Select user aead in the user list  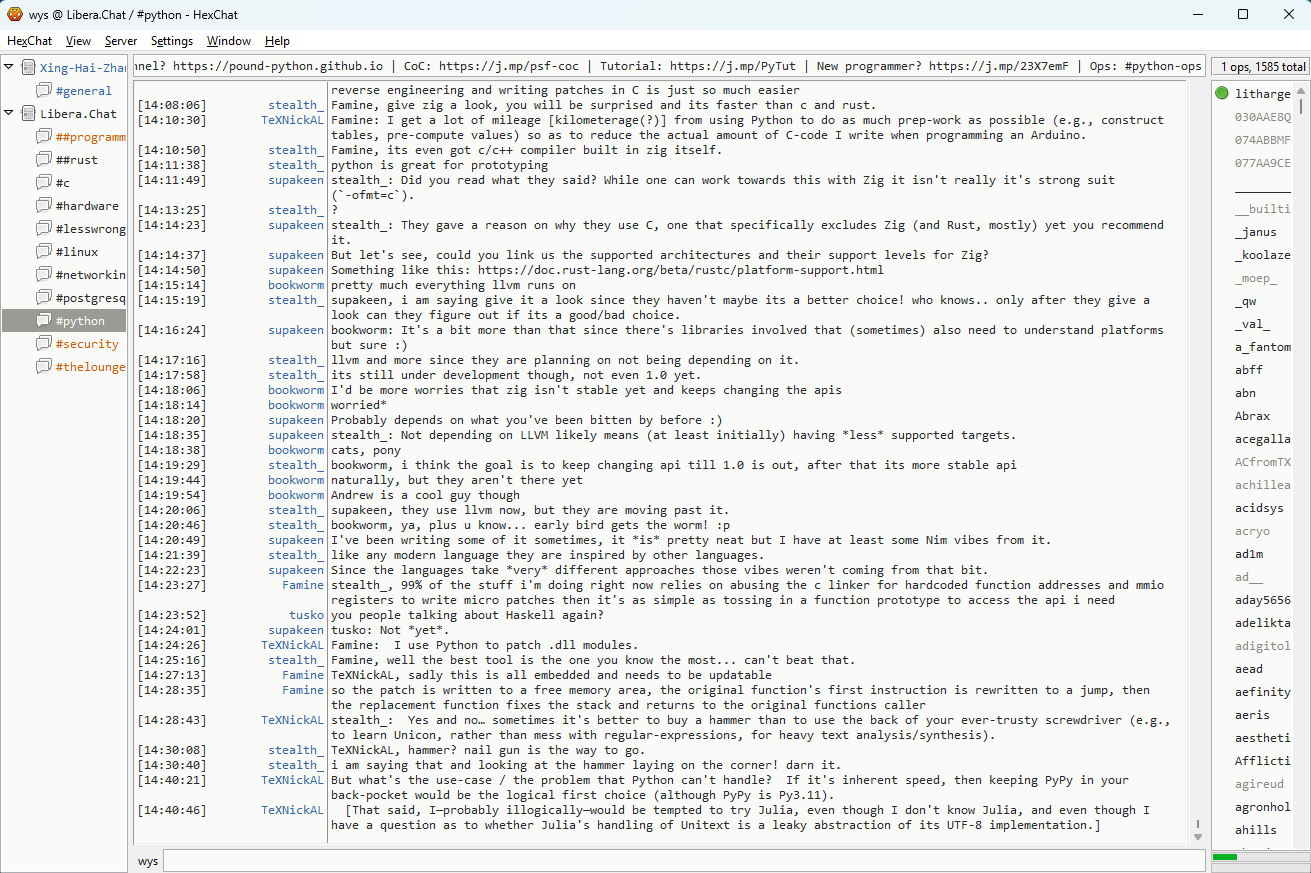tap(1249, 669)
